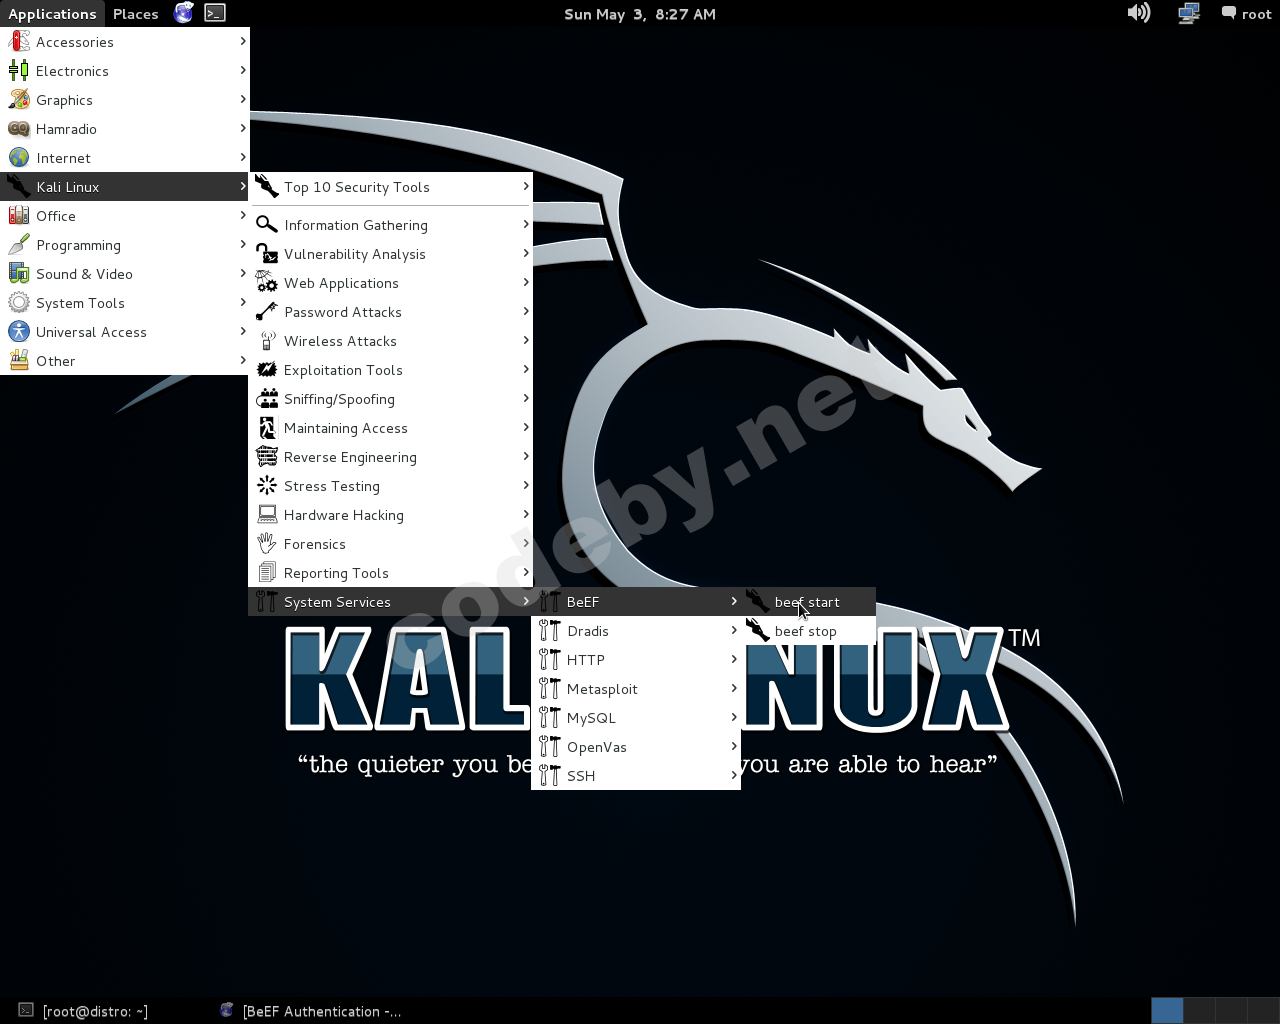Click the Forensics hand icon
Viewport: 1280px width, 1024px height.
click(267, 543)
